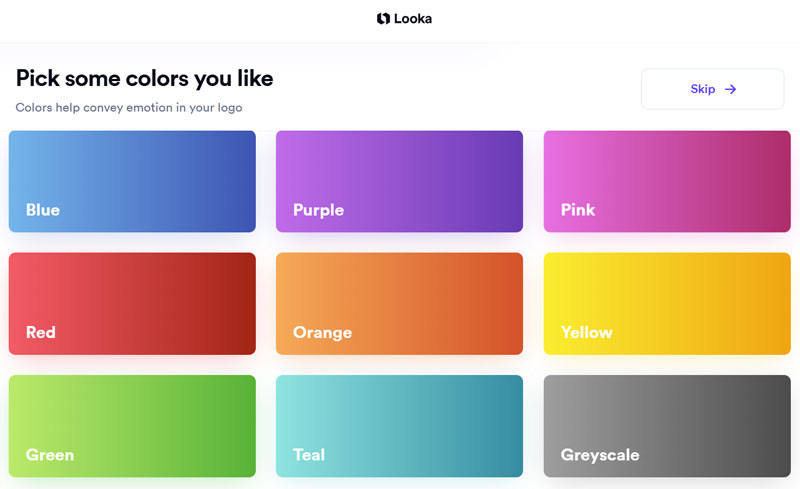This screenshot has height=489, width=800.
Task: Select the Blue color card
Action: [x=132, y=181]
